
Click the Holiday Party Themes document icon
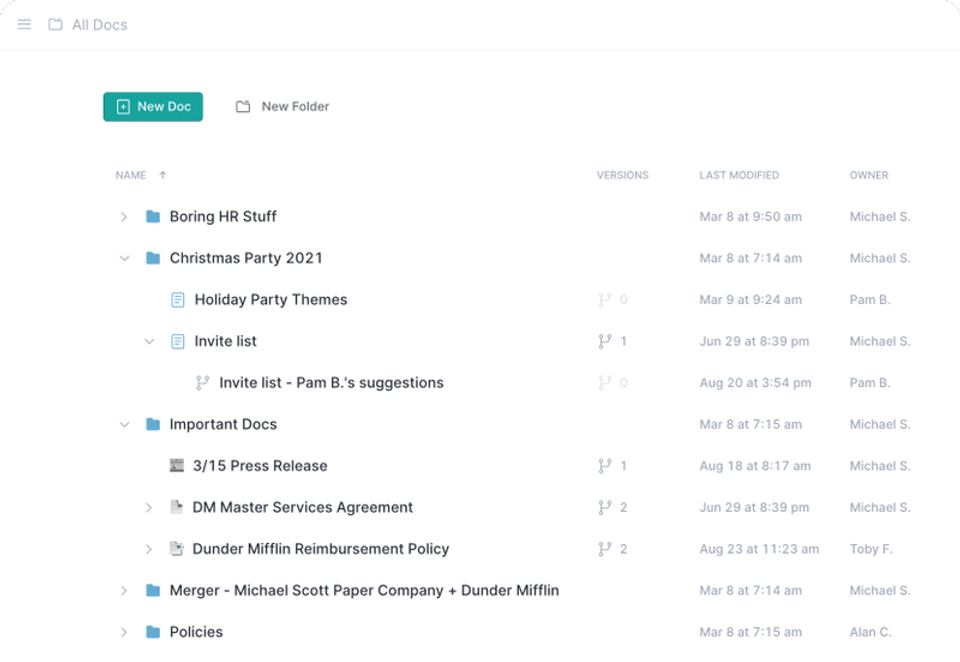coord(178,299)
